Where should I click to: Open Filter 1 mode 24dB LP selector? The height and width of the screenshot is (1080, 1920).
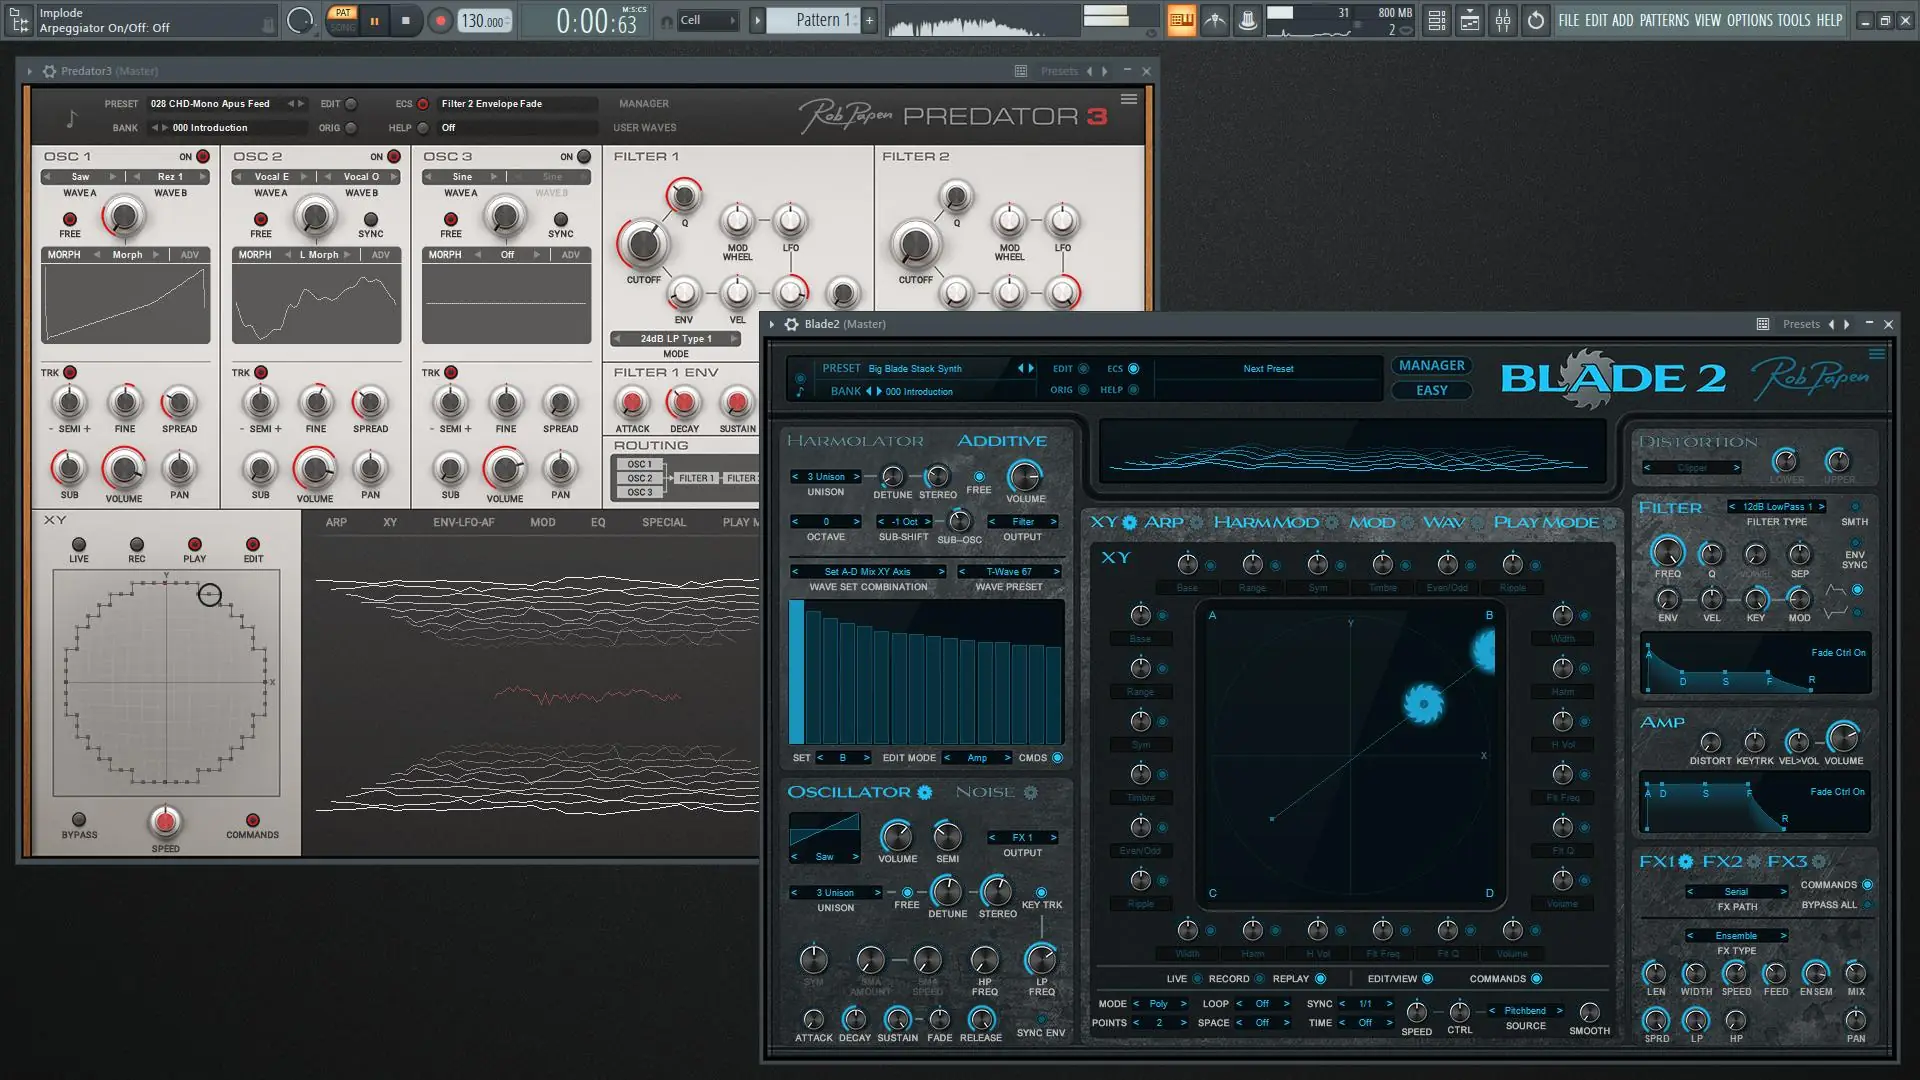[x=676, y=339]
